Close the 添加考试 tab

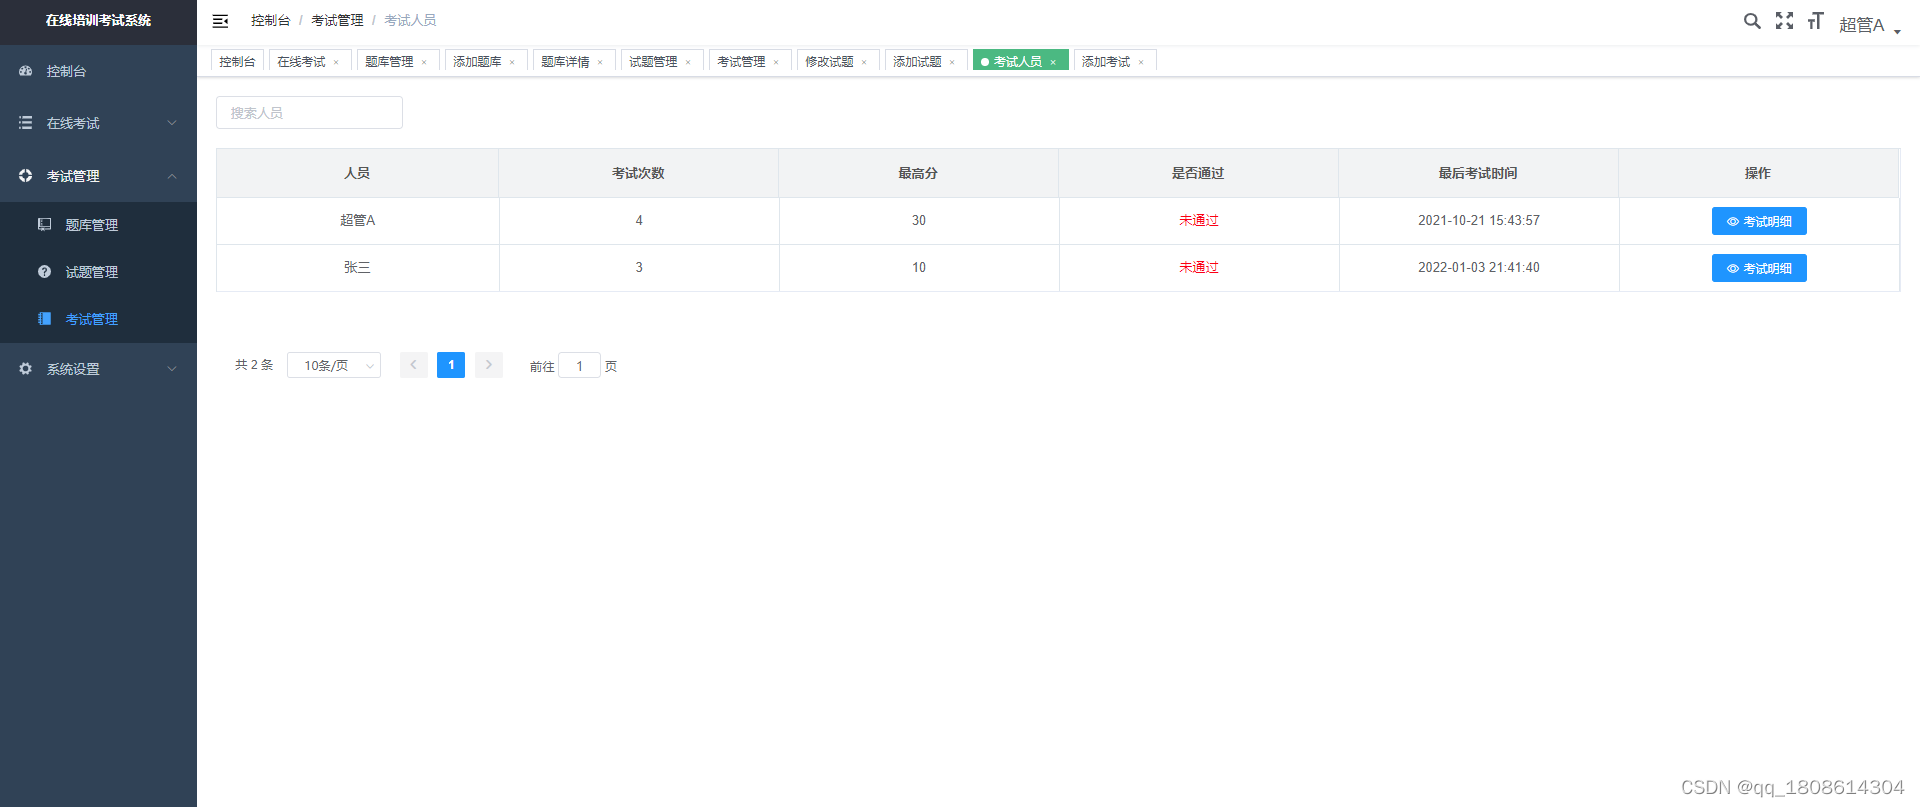(1141, 62)
